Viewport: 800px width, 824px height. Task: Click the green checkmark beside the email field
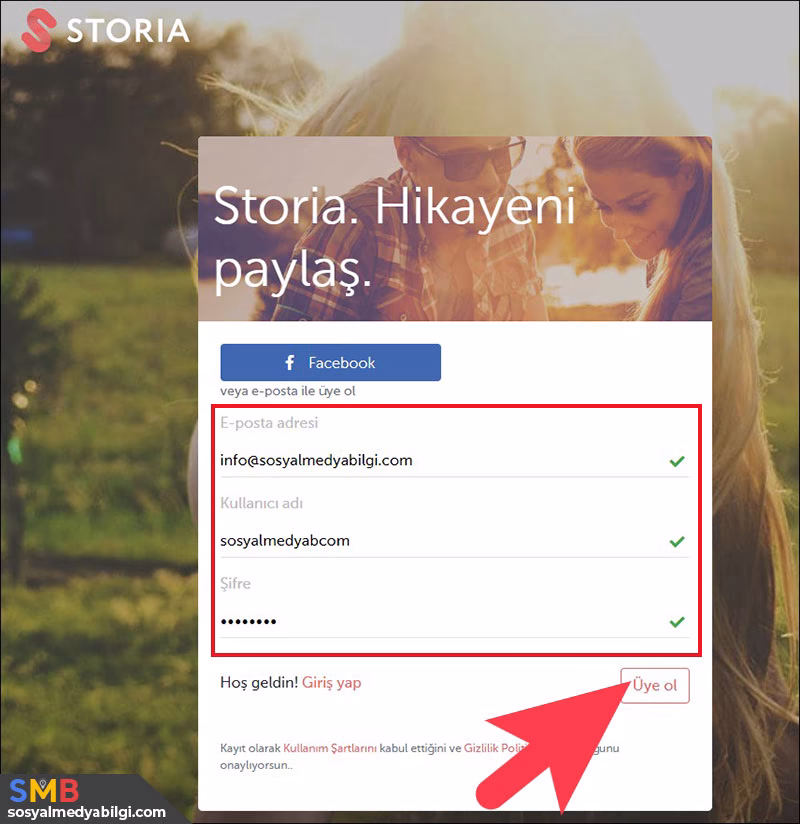[x=677, y=461]
